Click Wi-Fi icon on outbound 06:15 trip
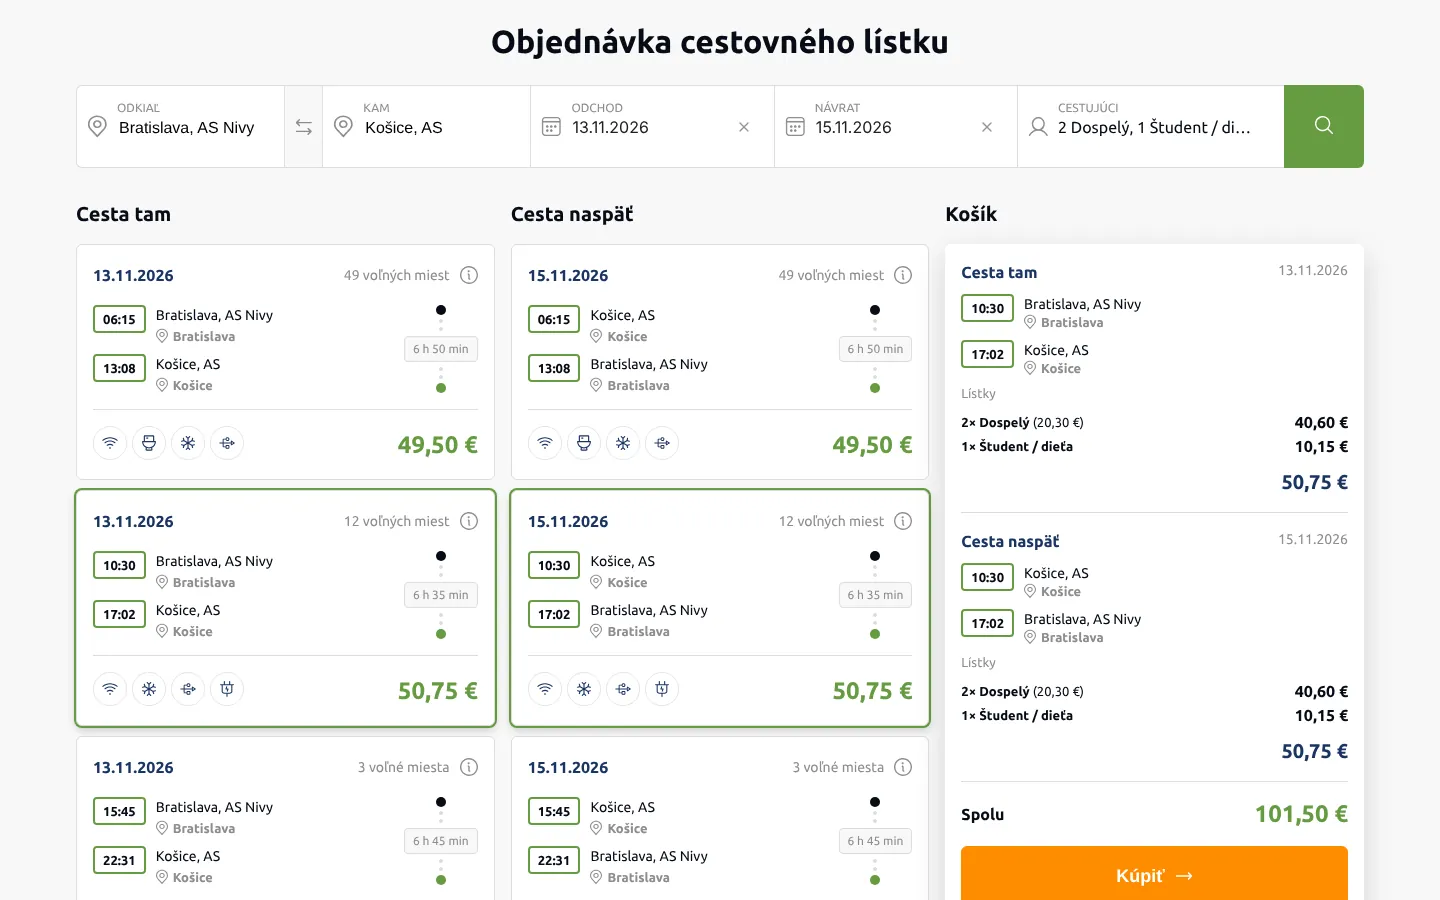 [110, 443]
